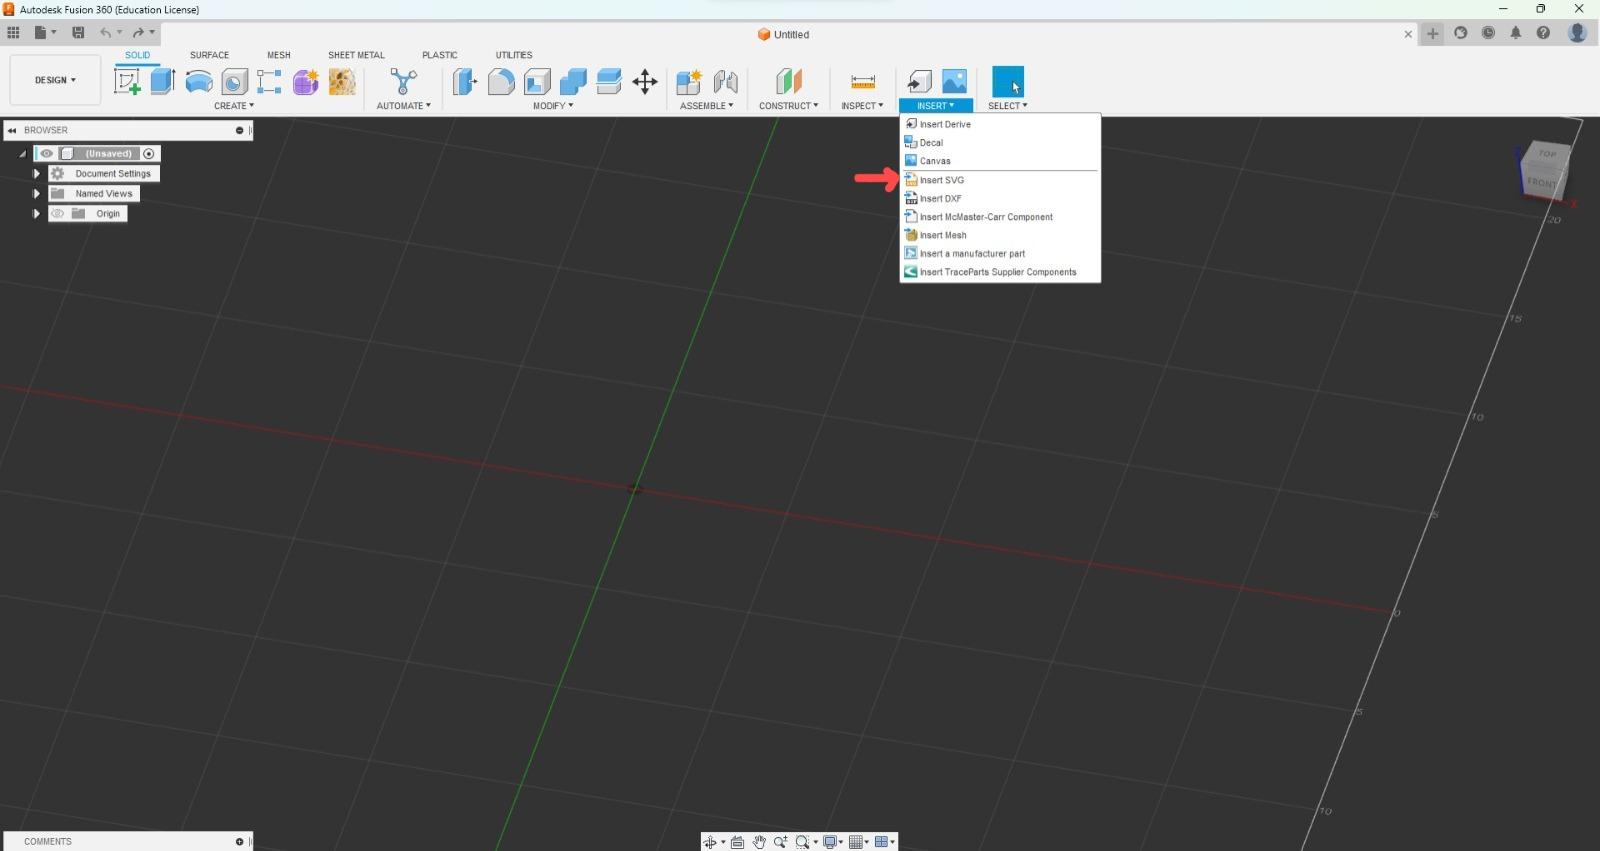
Task: Select the Create Sketch tool
Action: pos(127,82)
